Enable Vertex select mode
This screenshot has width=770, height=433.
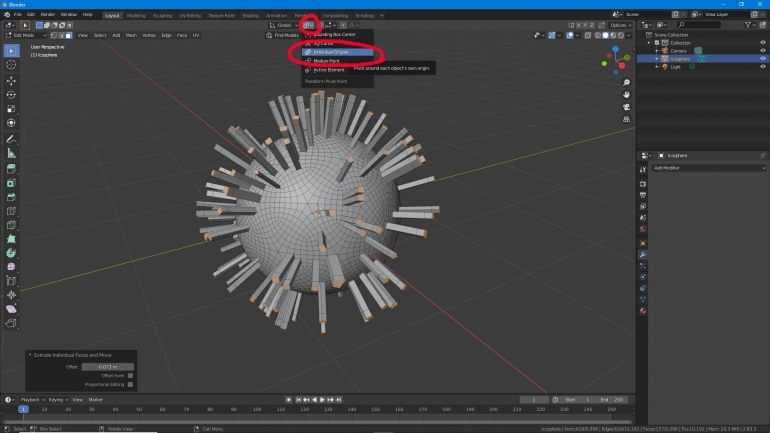pyautogui.click(x=53, y=35)
